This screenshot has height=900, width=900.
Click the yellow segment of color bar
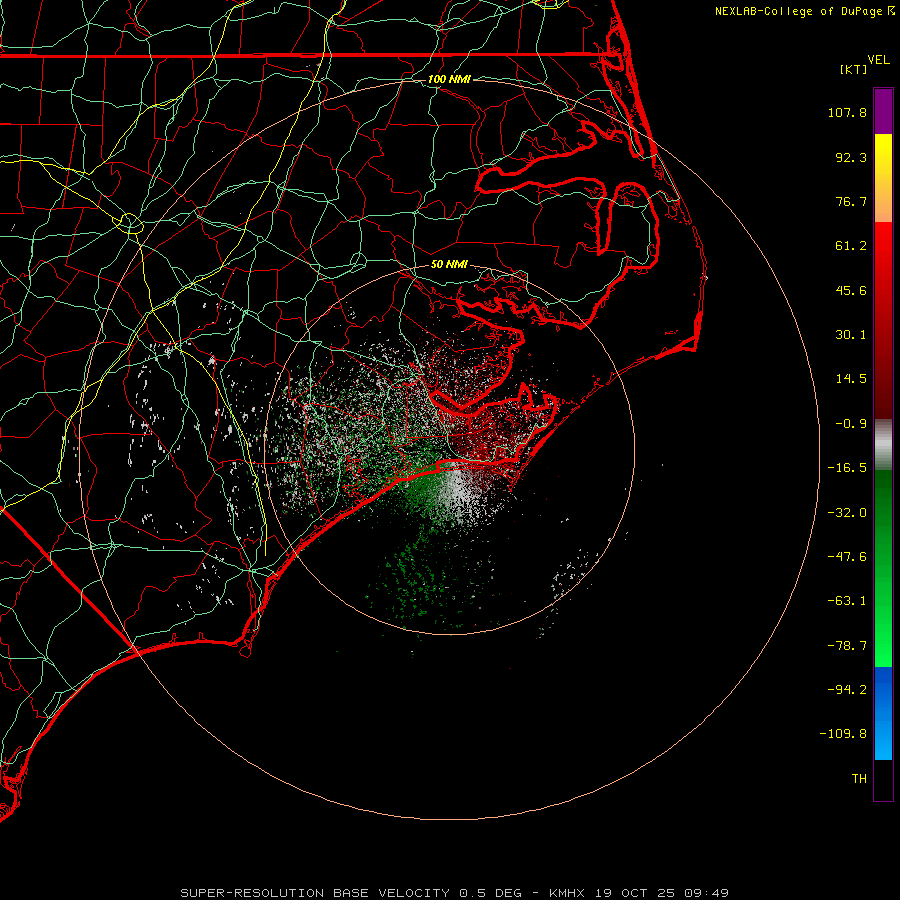pyautogui.click(x=883, y=178)
